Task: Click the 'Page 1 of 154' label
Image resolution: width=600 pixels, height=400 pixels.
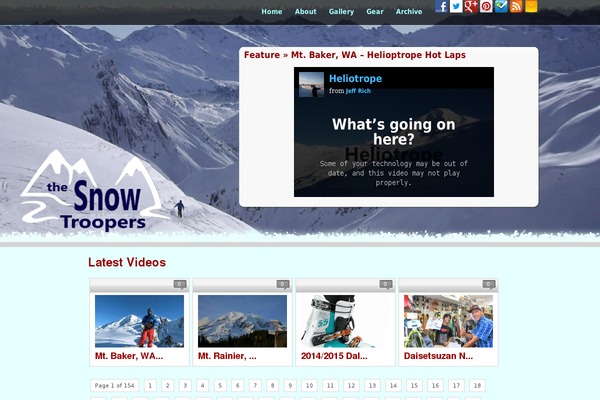Action: click(114, 385)
